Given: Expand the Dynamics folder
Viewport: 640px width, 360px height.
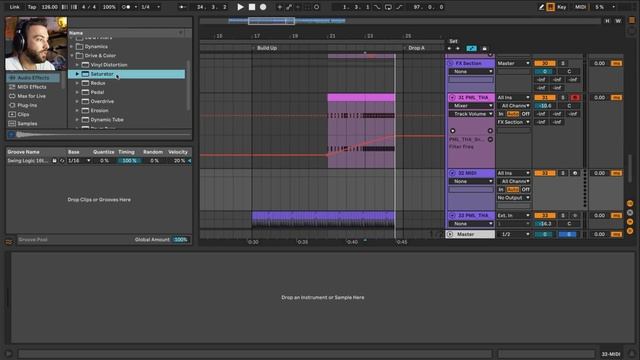Looking at the screenshot, I should coord(72,47).
